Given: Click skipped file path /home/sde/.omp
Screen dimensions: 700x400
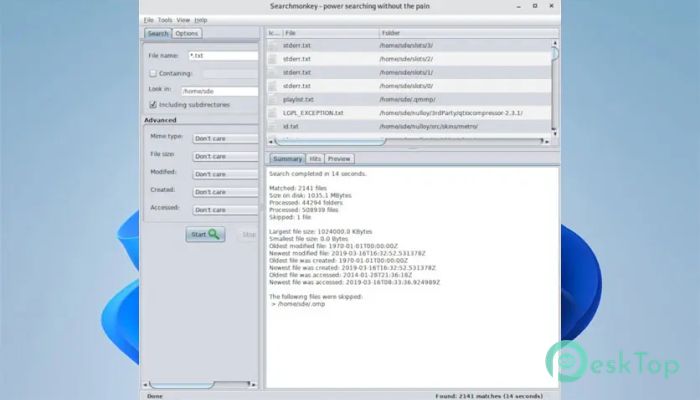Looking at the screenshot, I should pos(301,304).
